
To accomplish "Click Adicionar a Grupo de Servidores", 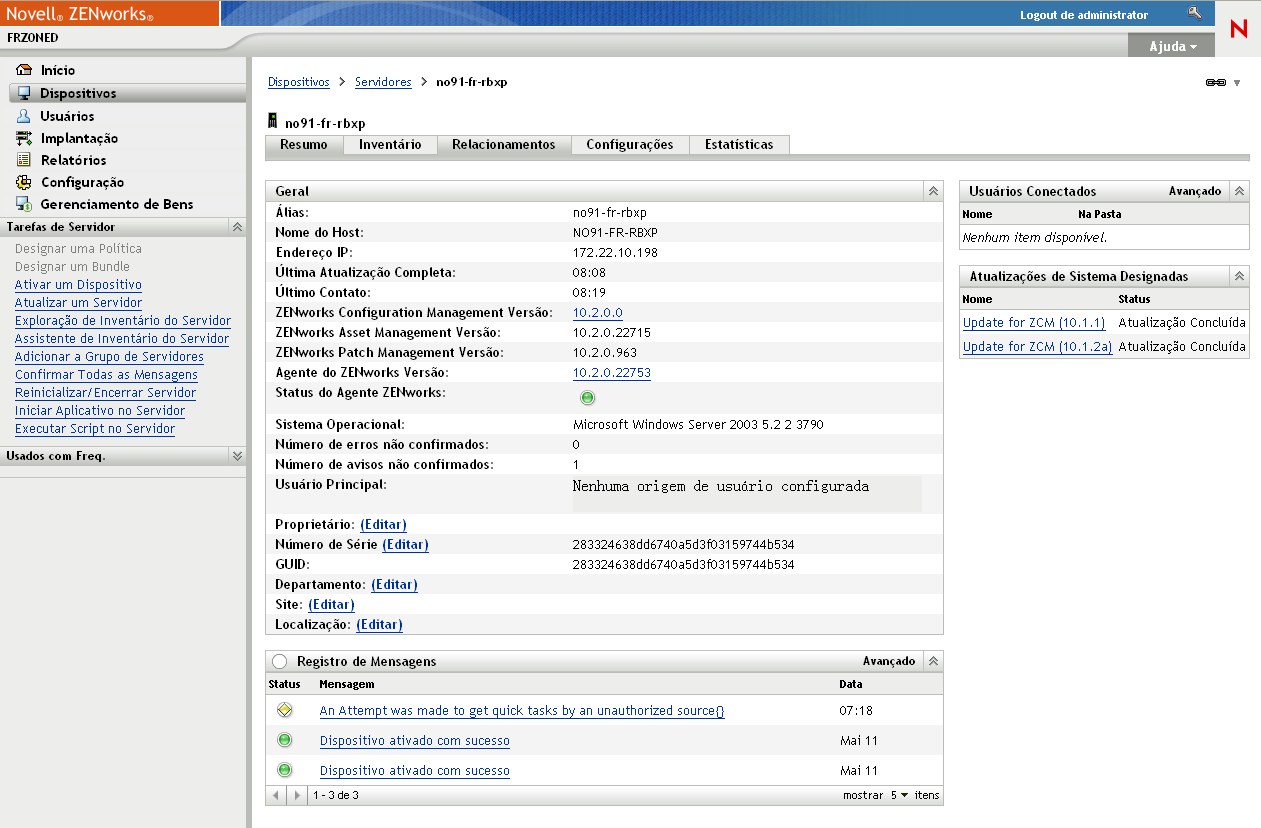I will pos(109,357).
